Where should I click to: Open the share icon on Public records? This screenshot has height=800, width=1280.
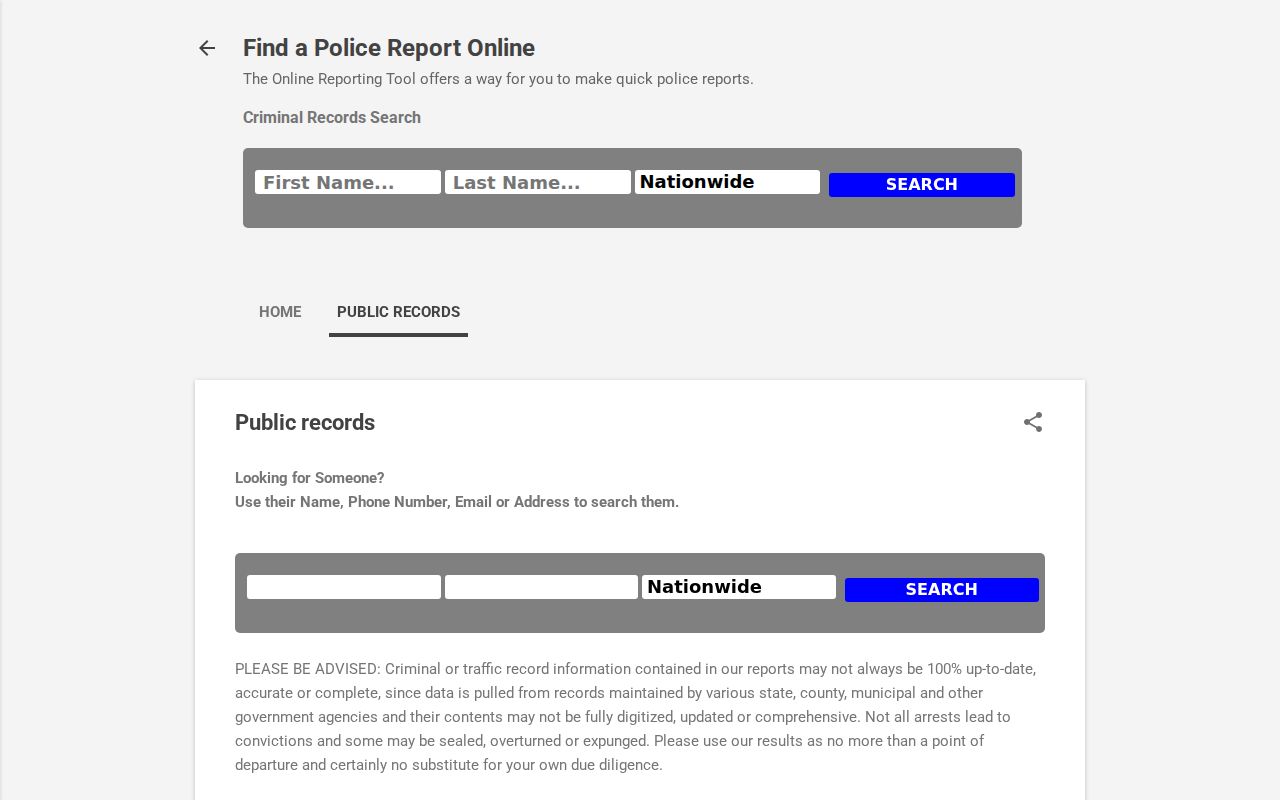[1033, 422]
